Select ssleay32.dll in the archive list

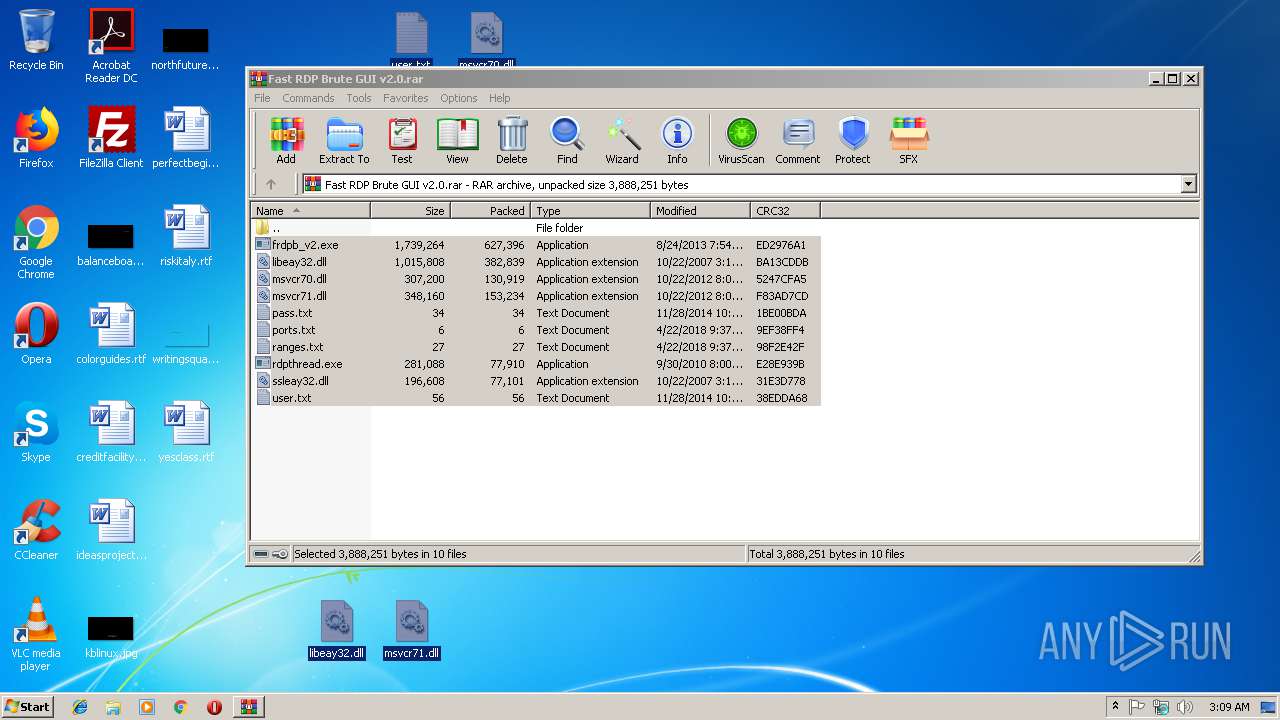pyautogui.click(x=536, y=381)
